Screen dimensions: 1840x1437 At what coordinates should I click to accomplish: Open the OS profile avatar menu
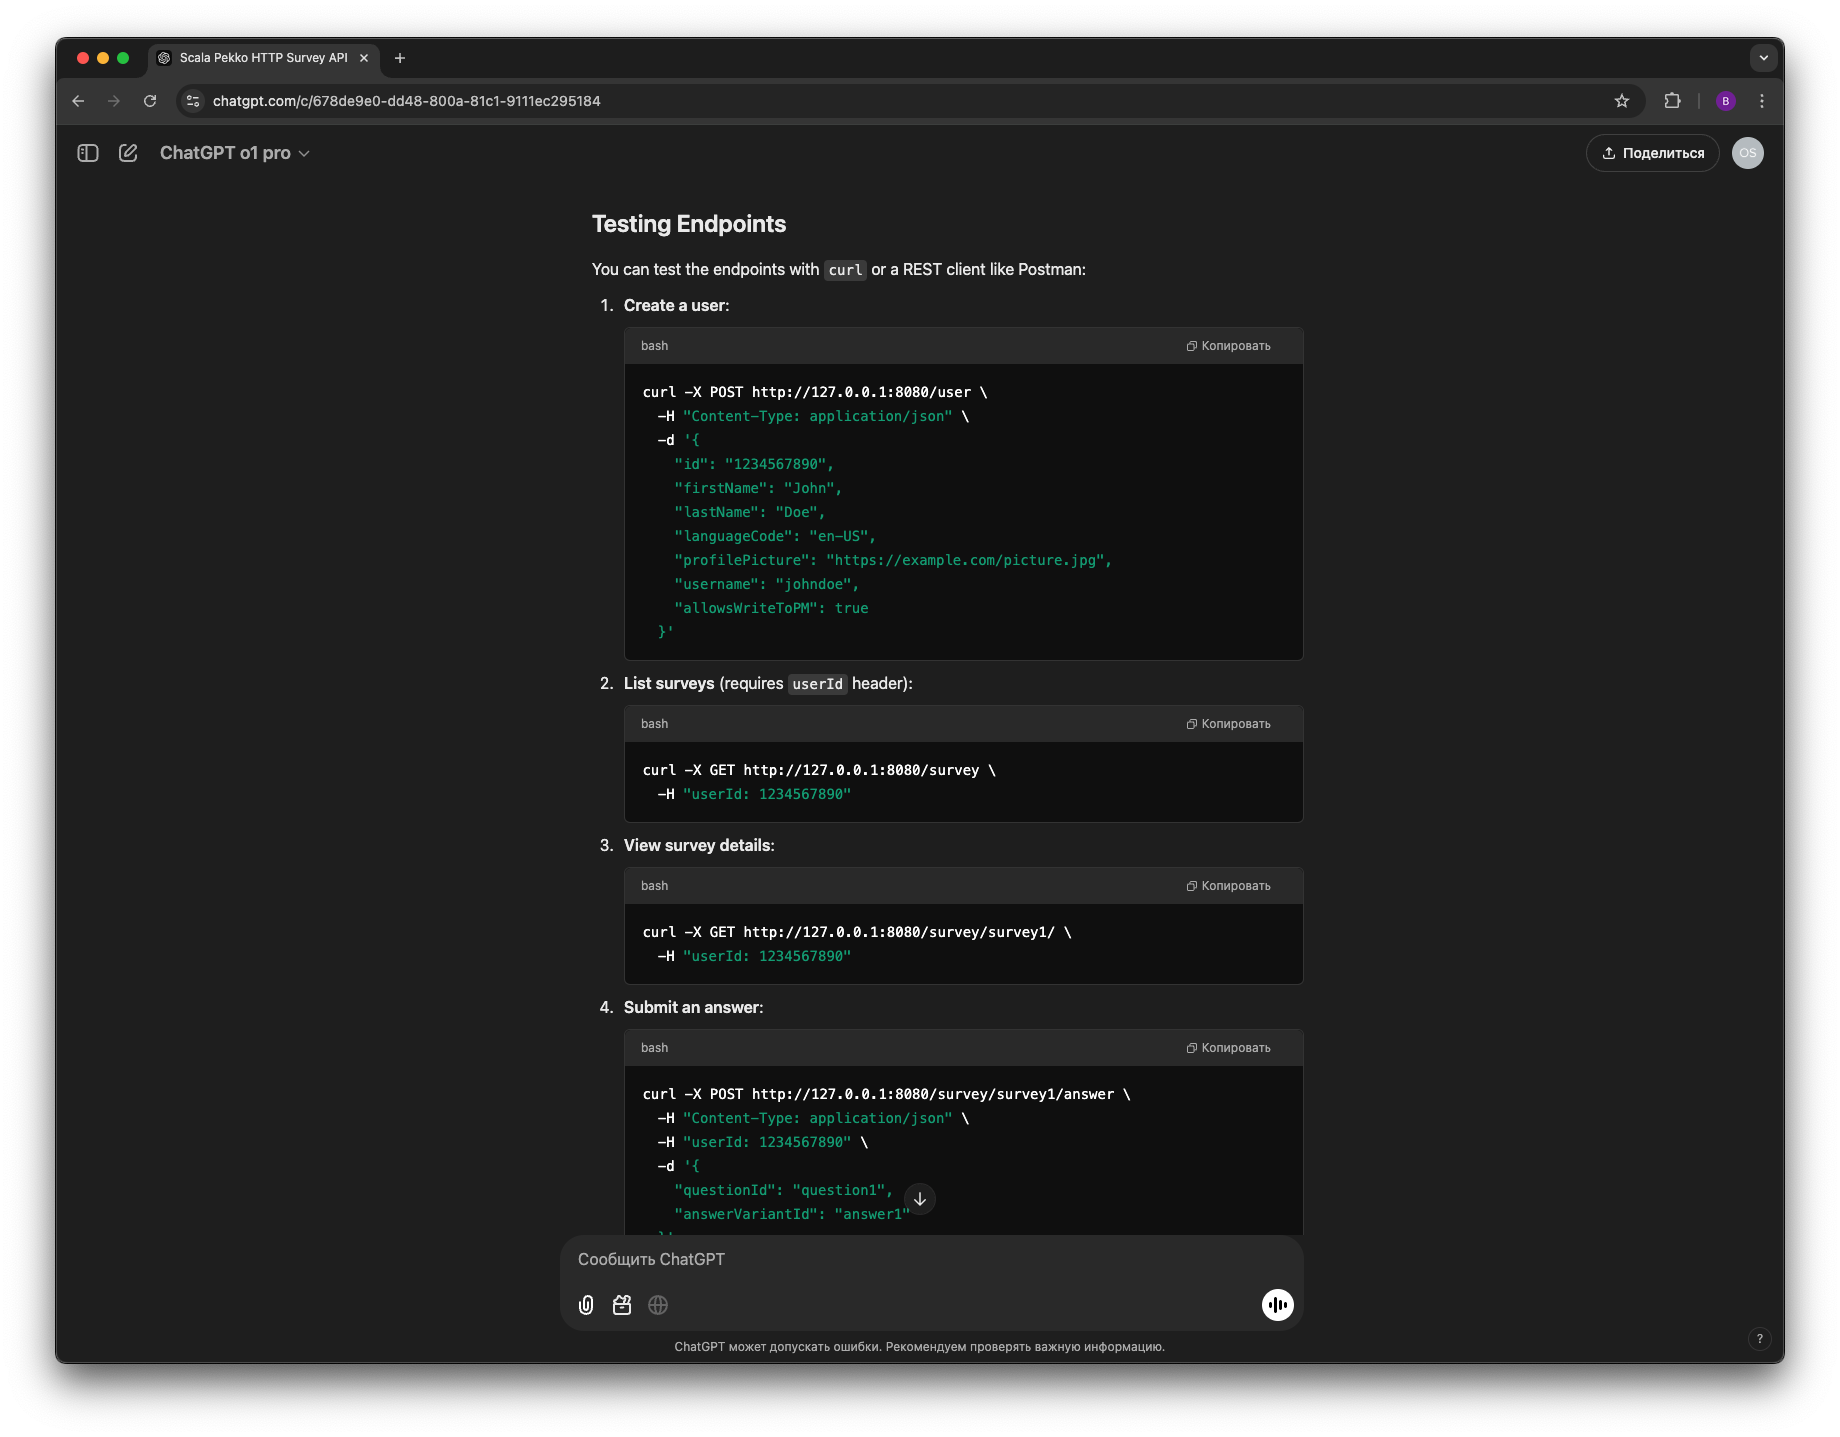pos(1747,153)
